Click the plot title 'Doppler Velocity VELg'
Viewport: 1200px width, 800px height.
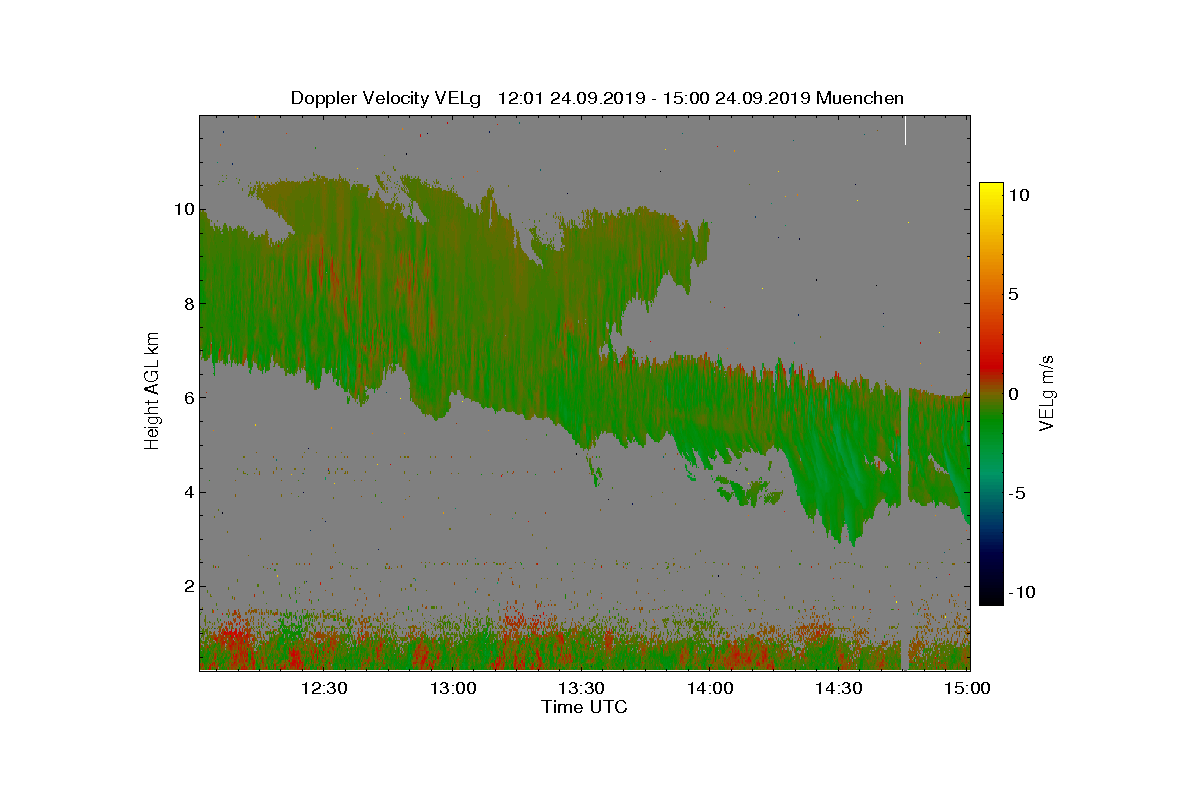(385, 98)
